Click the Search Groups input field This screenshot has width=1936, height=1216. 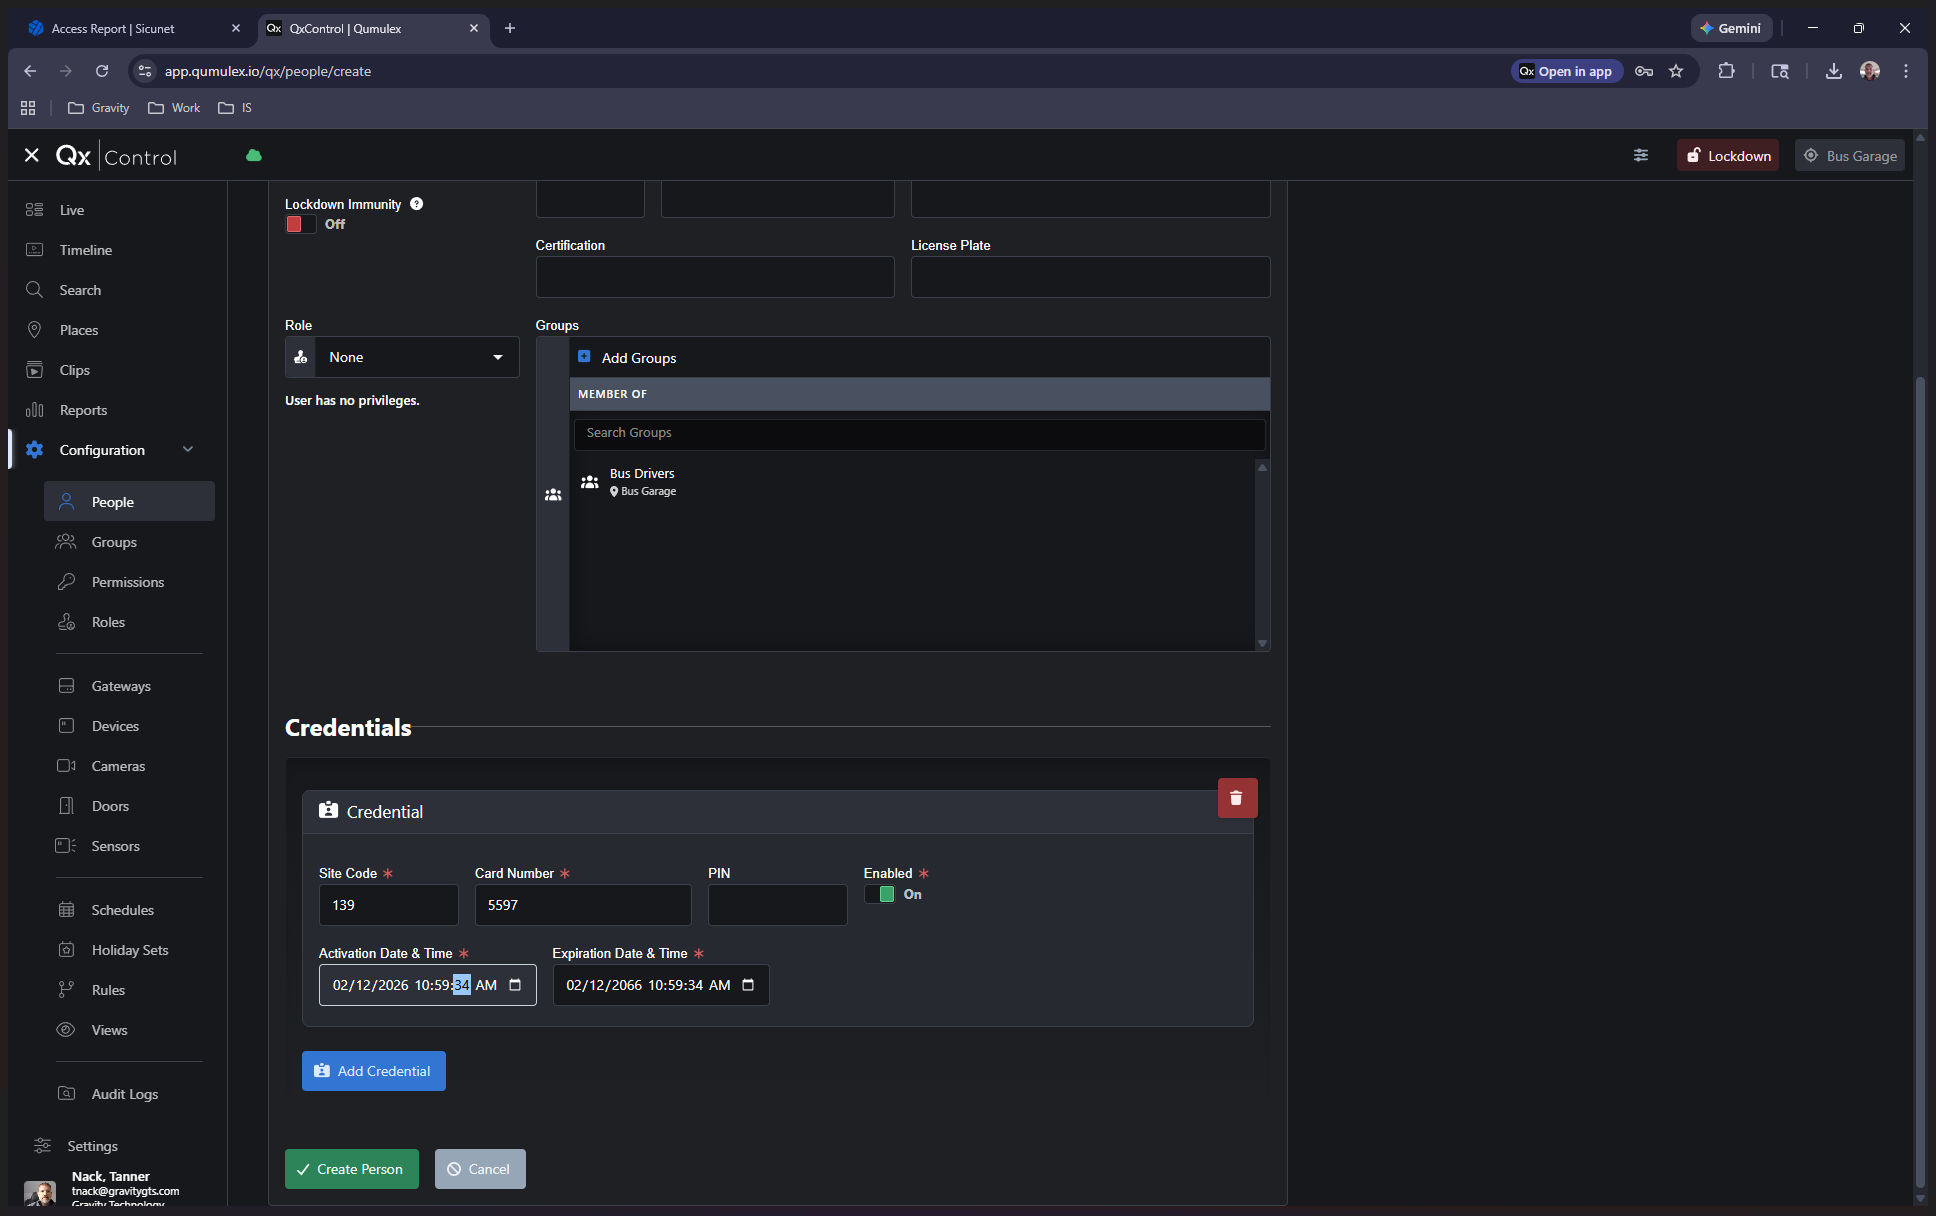pos(918,433)
